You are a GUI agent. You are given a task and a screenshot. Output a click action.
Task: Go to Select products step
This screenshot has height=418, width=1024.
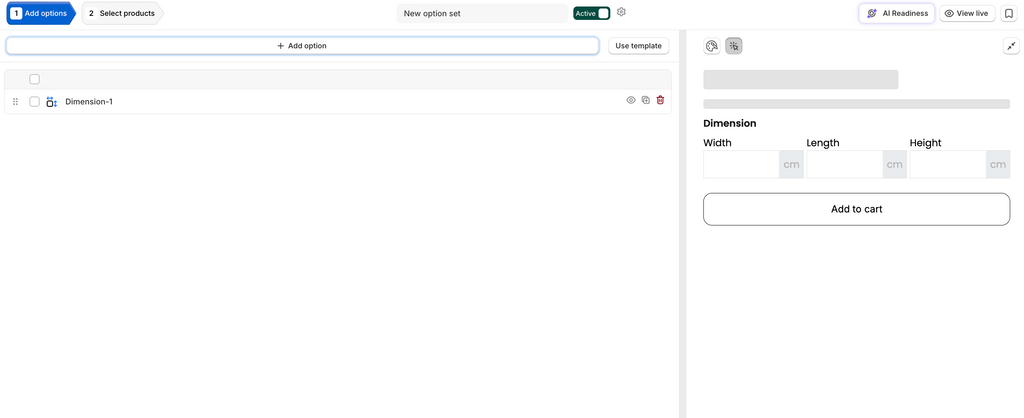pyautogui.click(x=123, y=13)
